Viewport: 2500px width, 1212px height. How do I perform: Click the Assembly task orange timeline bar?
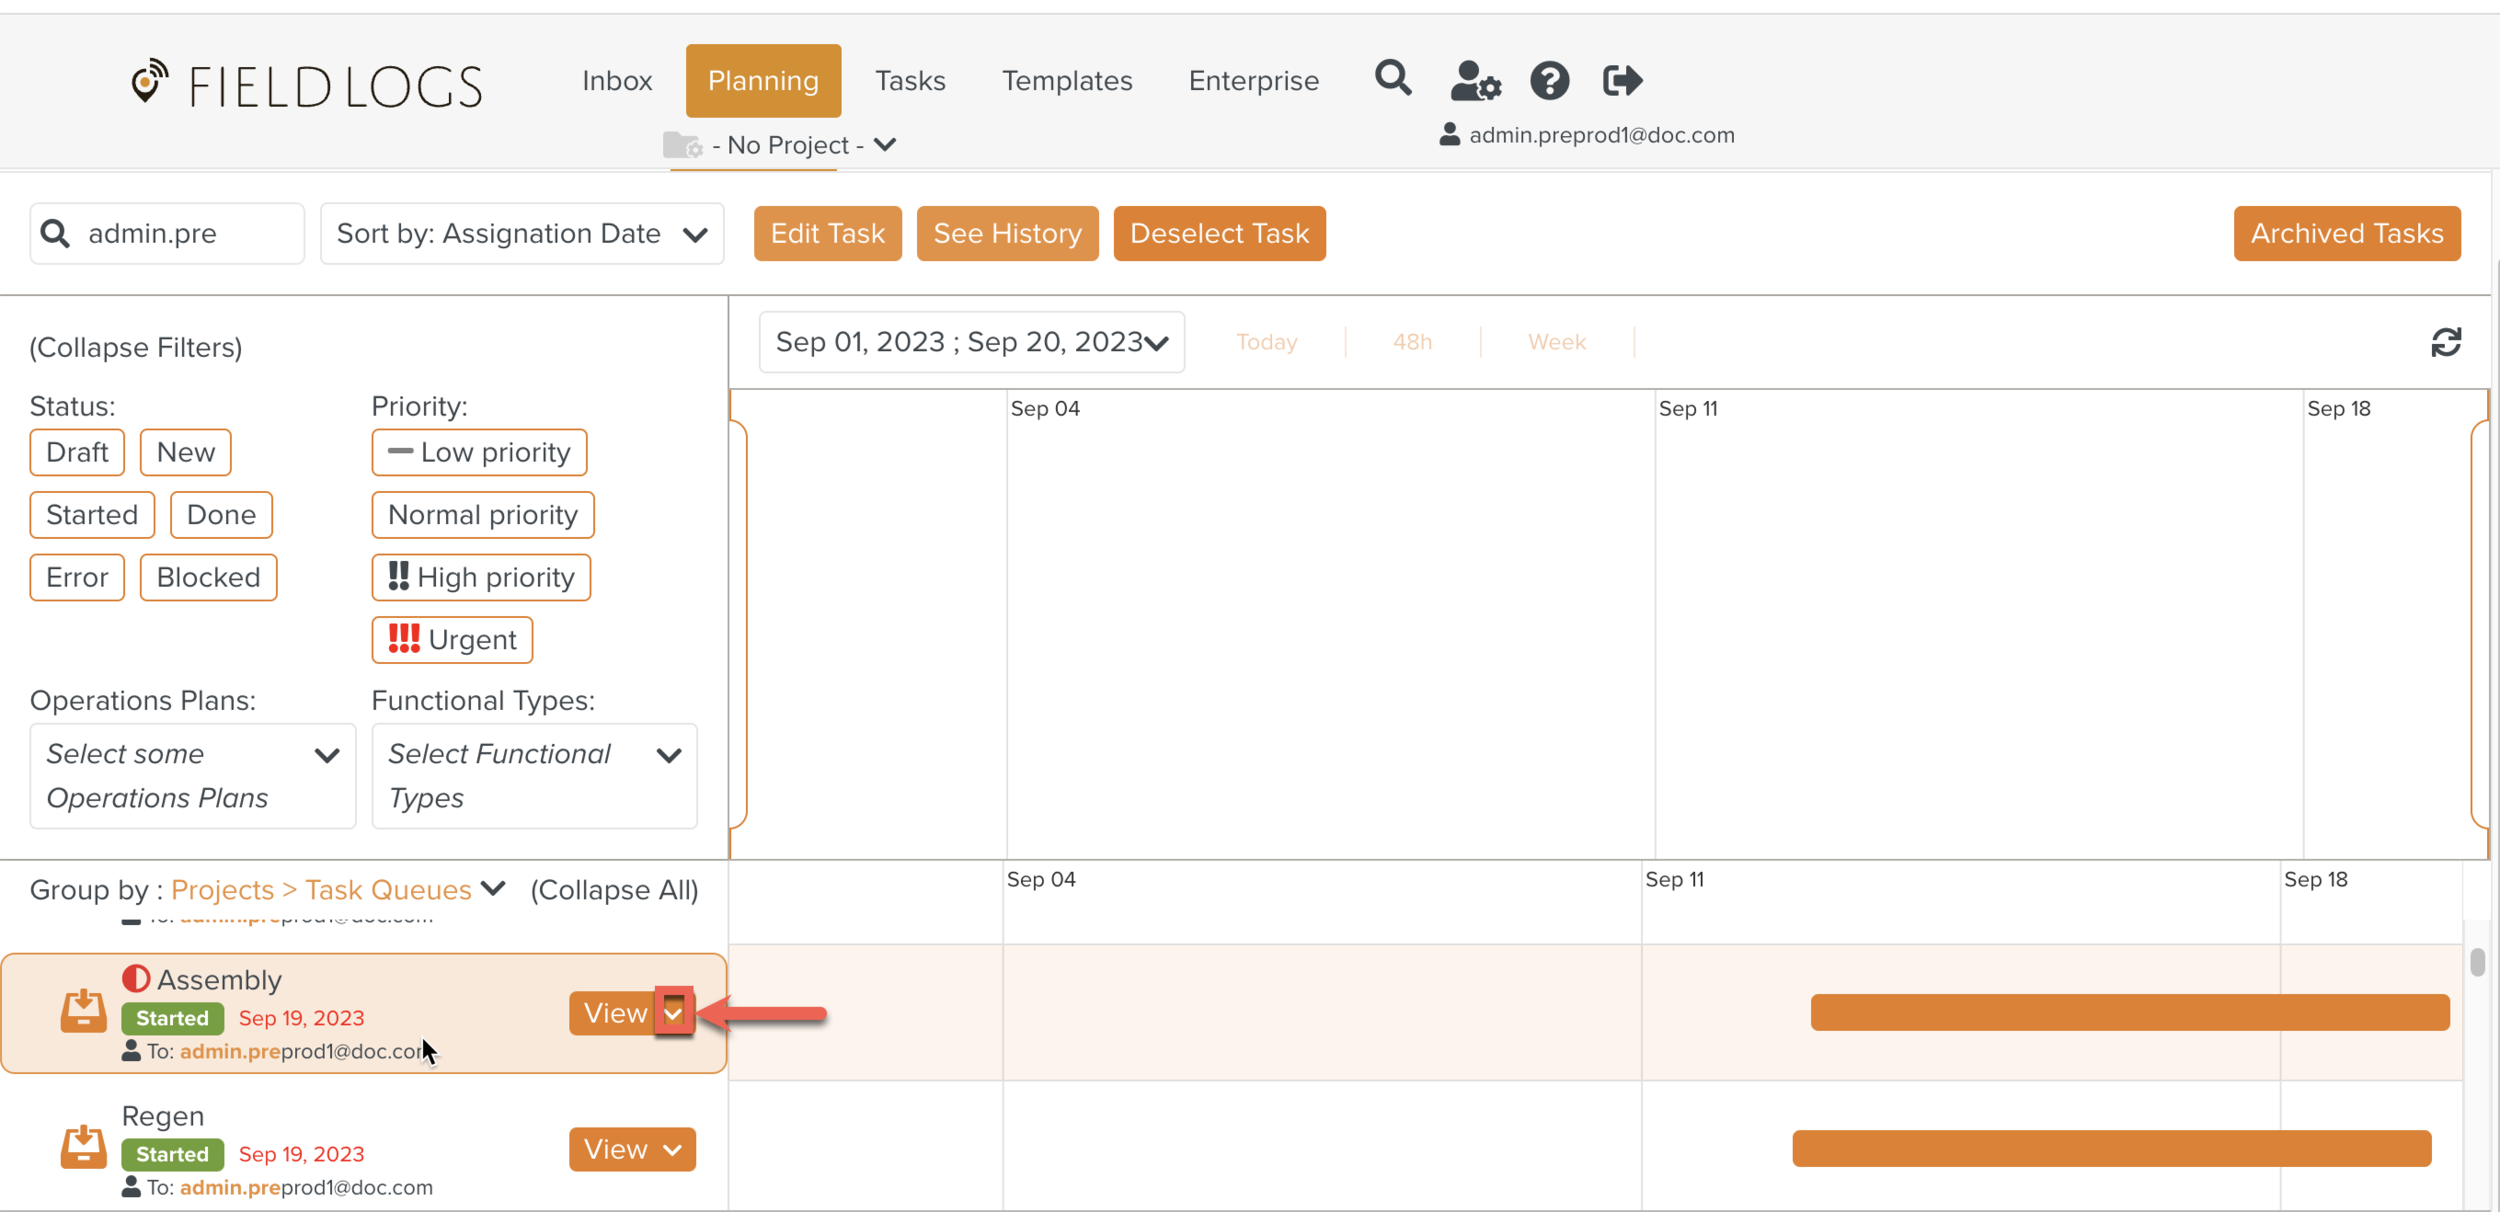point(2129,1012)
